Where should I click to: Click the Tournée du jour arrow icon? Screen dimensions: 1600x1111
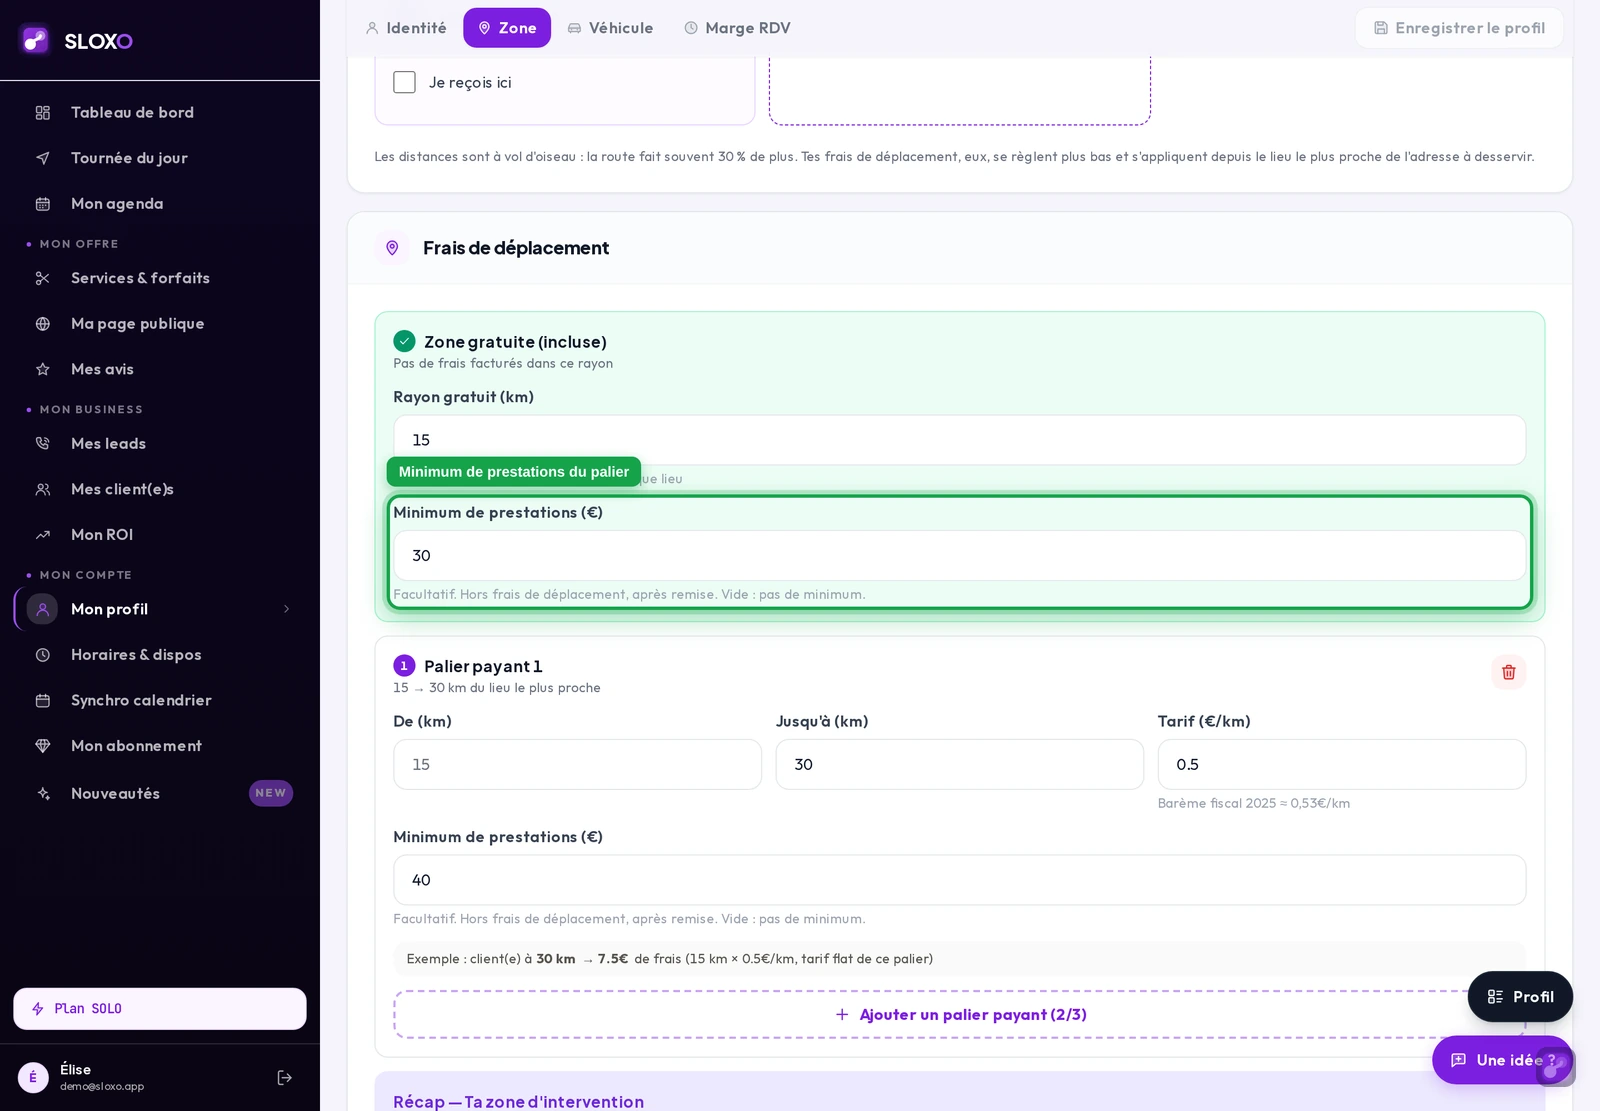coord(43,158)
